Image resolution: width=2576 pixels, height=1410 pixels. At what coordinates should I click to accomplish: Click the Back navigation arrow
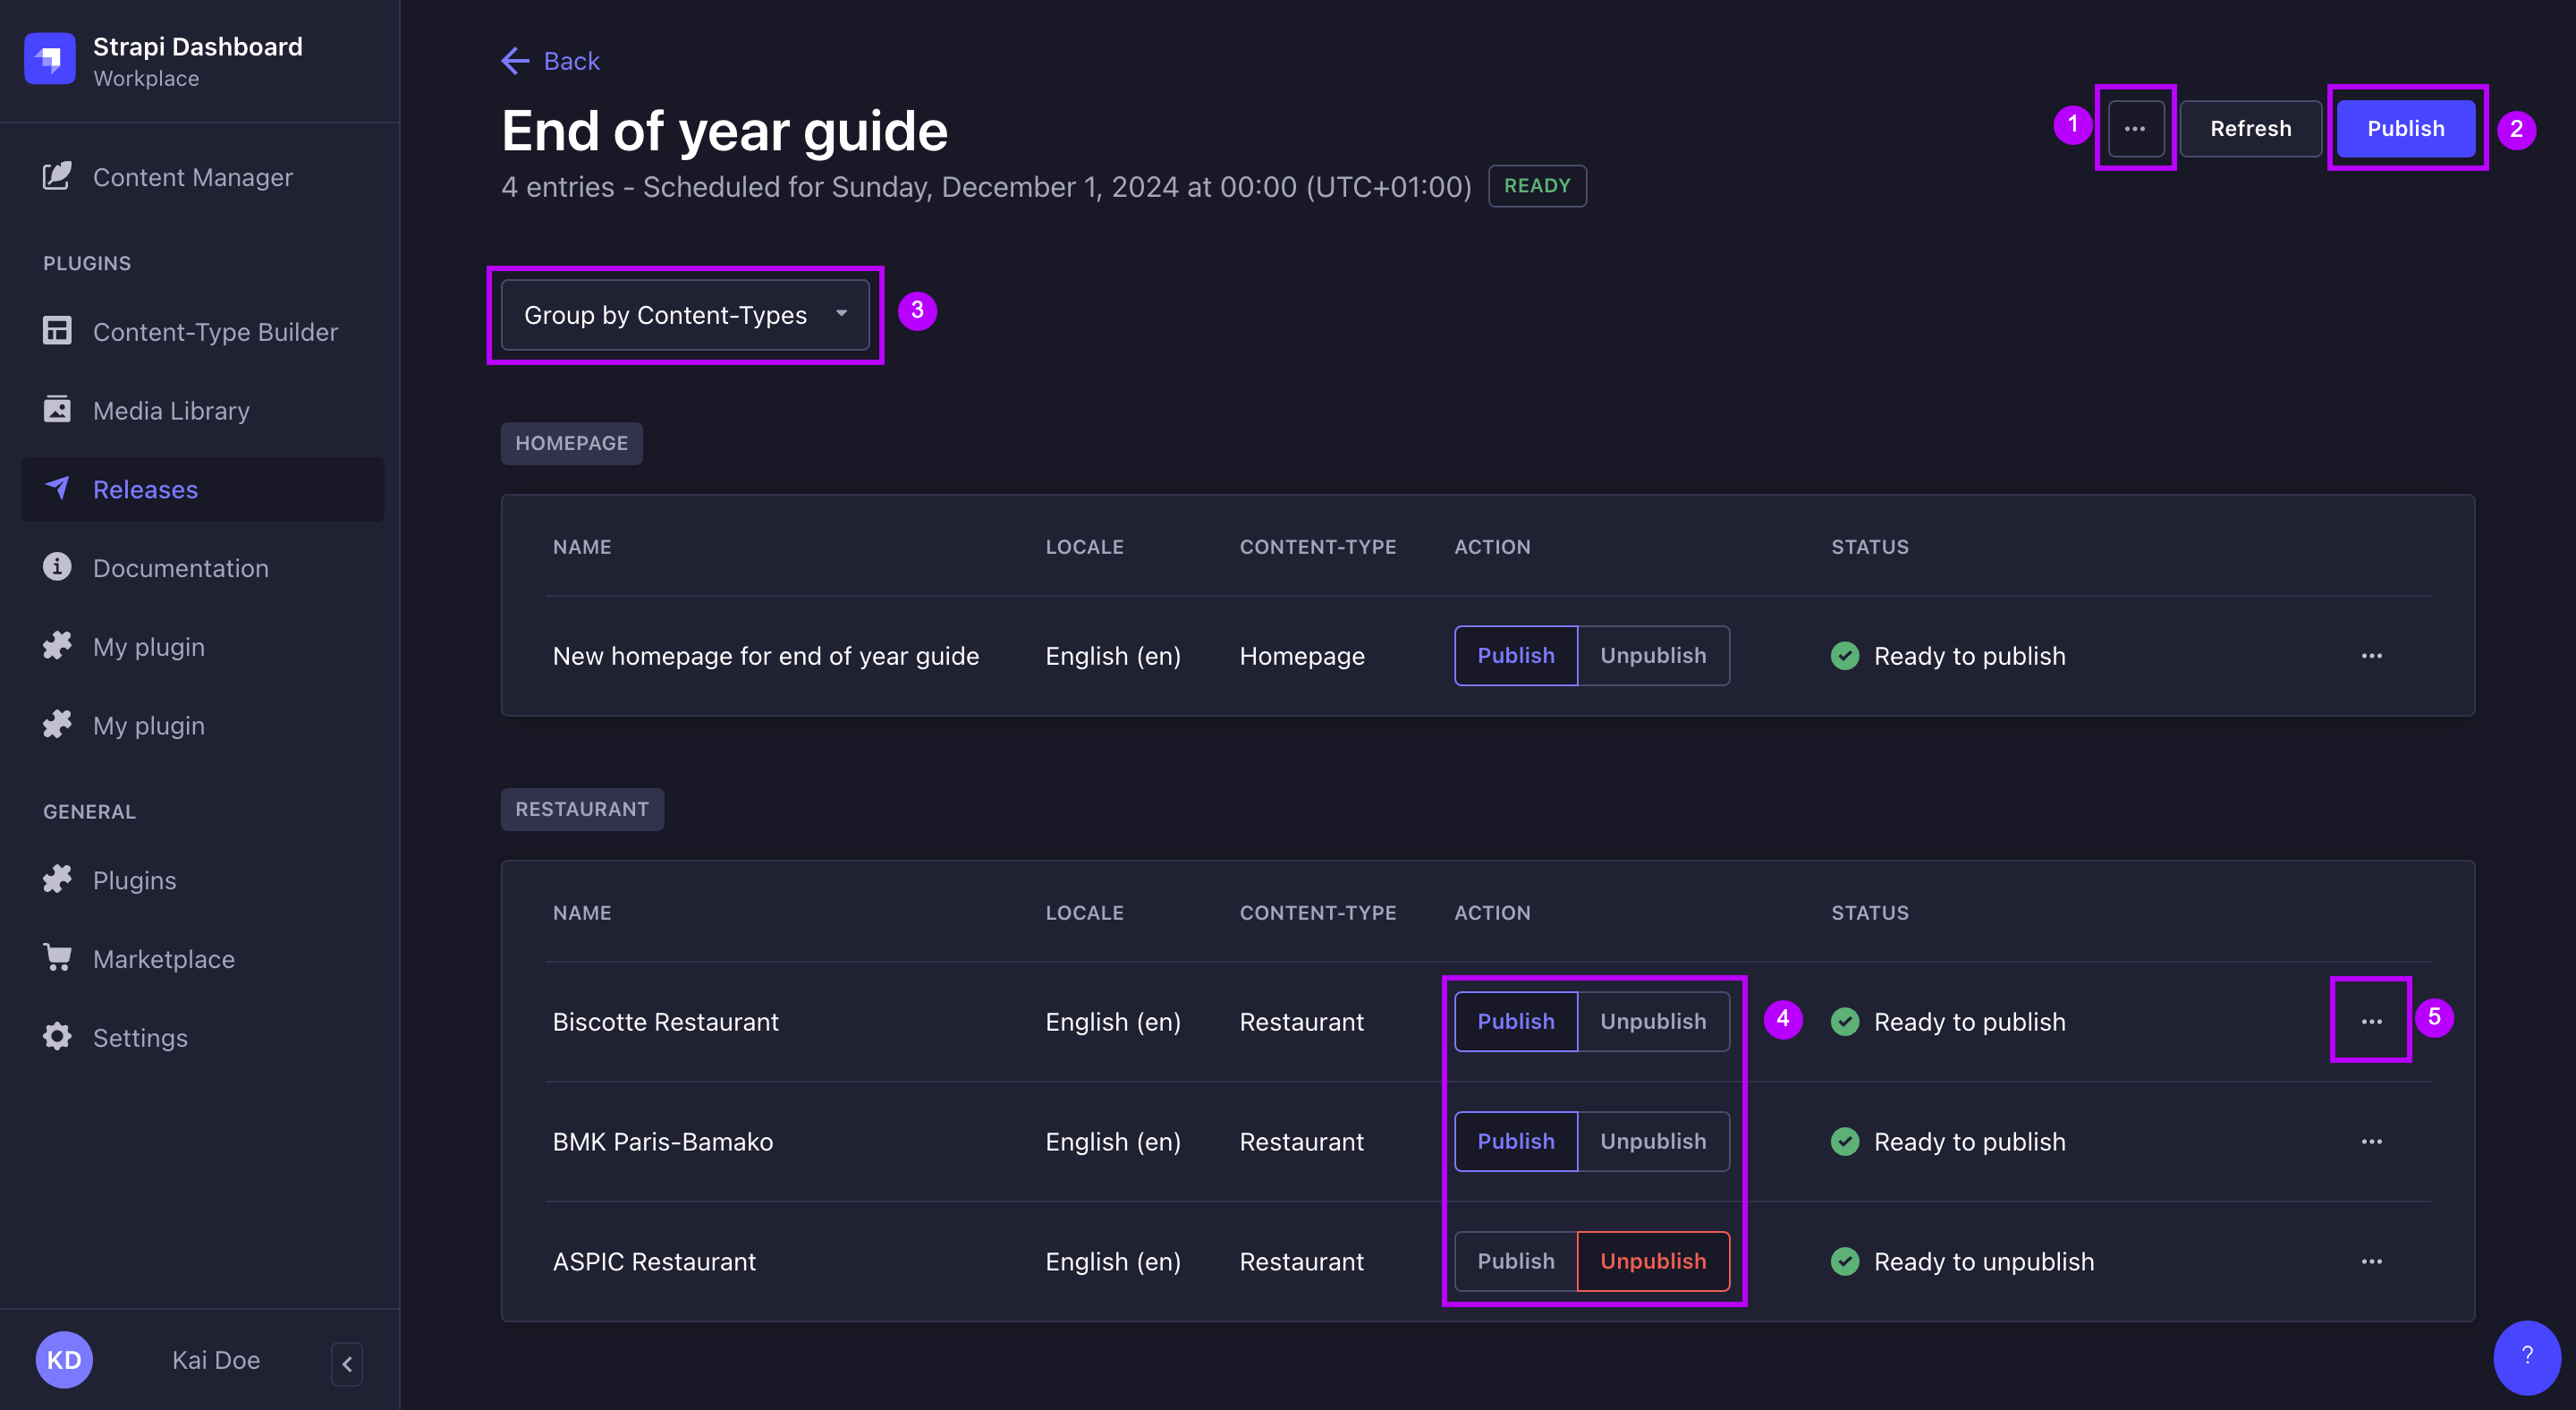[513, 59]
